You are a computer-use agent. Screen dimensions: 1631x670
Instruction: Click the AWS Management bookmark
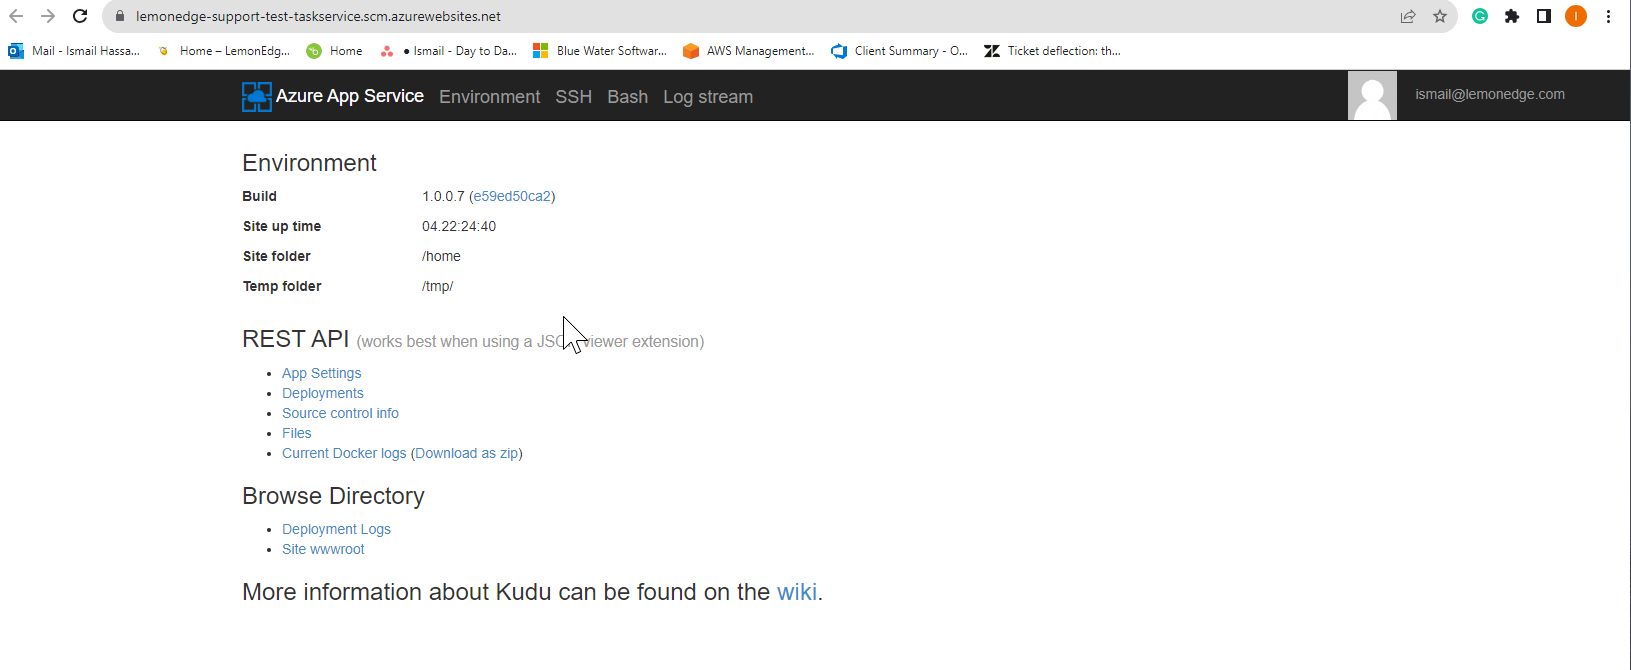pos(748,51)
